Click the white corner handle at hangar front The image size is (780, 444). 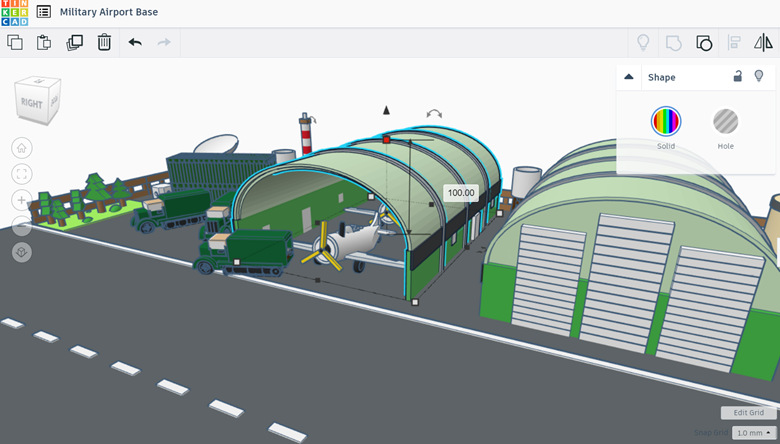(415, 302)
